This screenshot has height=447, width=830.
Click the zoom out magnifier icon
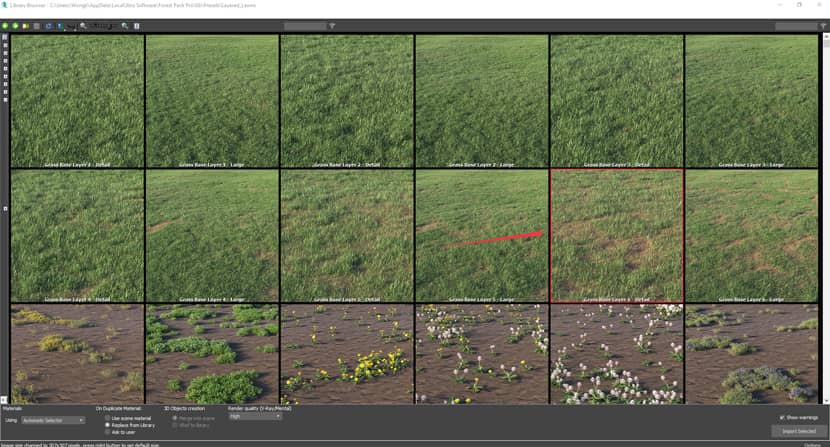click(84, 25)
